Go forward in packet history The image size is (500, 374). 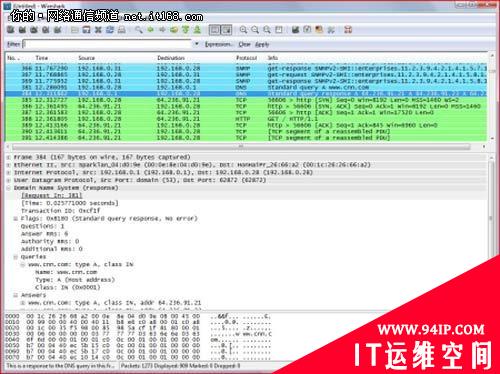(162, 30)
